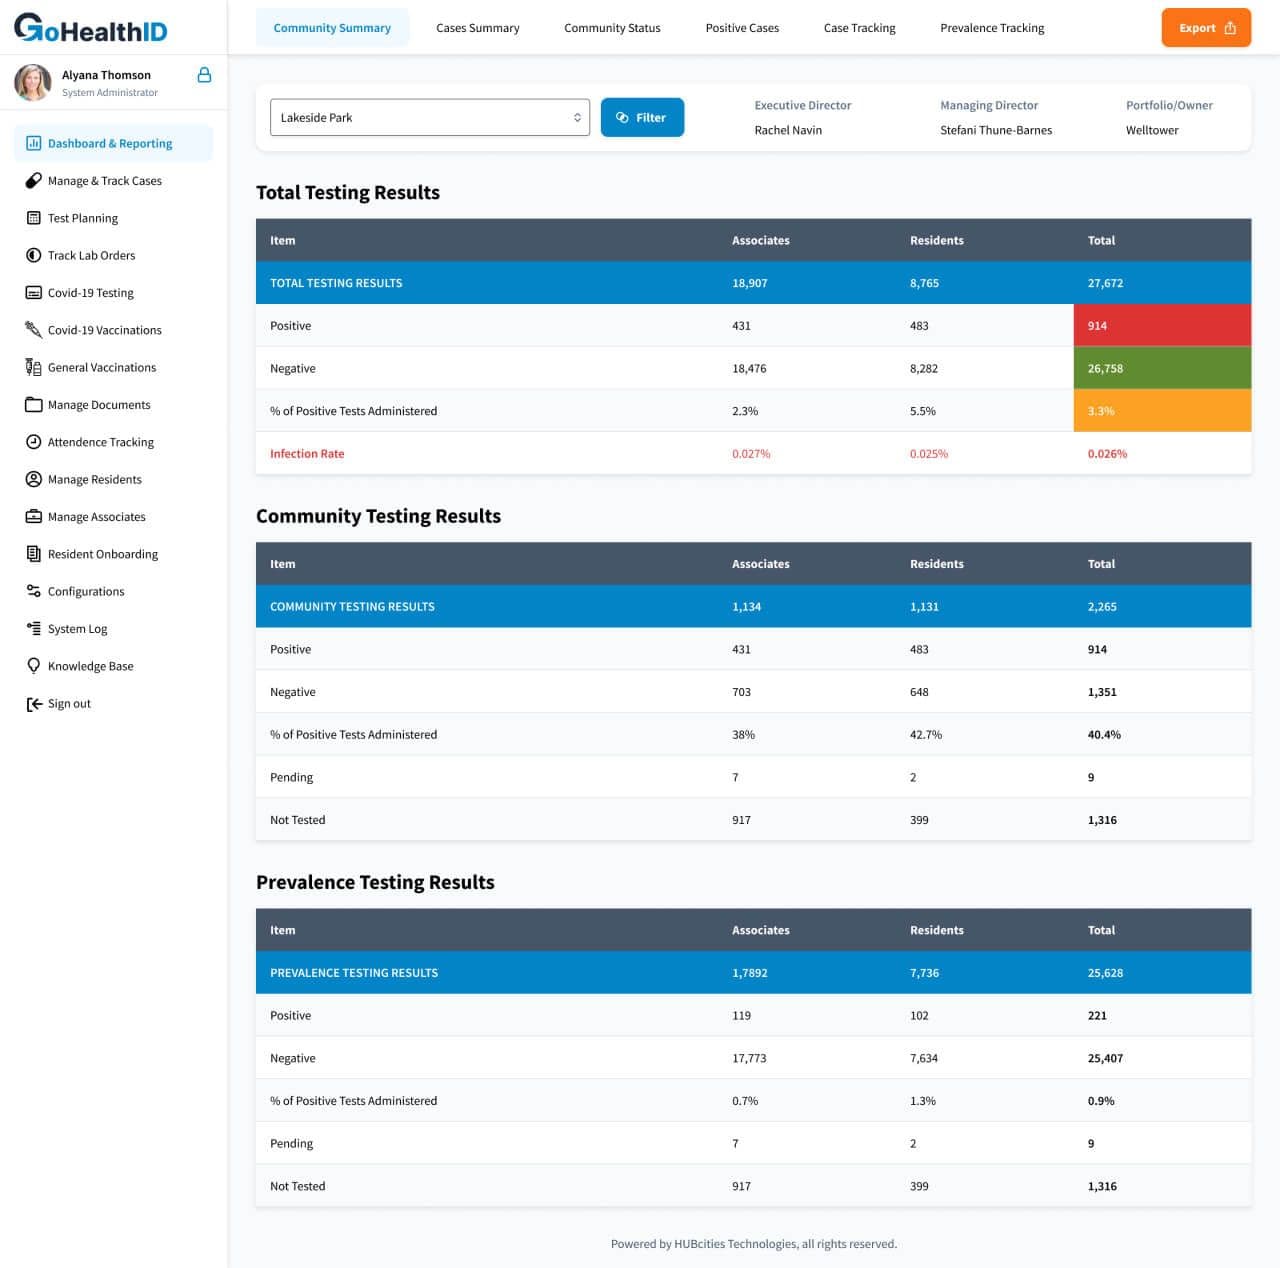Click Executive Director name Rachel Navin
1280x1268 pixels.
[788, 130]
